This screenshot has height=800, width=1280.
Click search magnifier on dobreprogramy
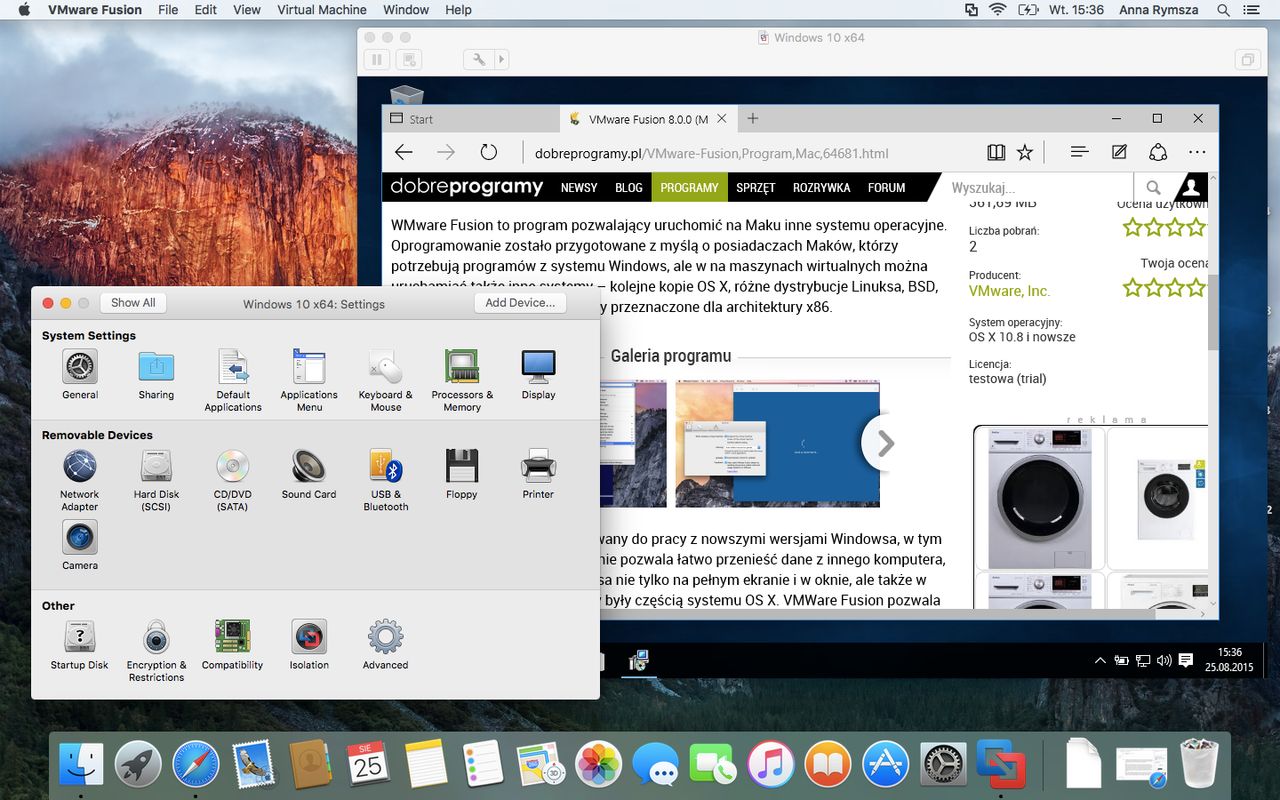(x=1153, y=187)
